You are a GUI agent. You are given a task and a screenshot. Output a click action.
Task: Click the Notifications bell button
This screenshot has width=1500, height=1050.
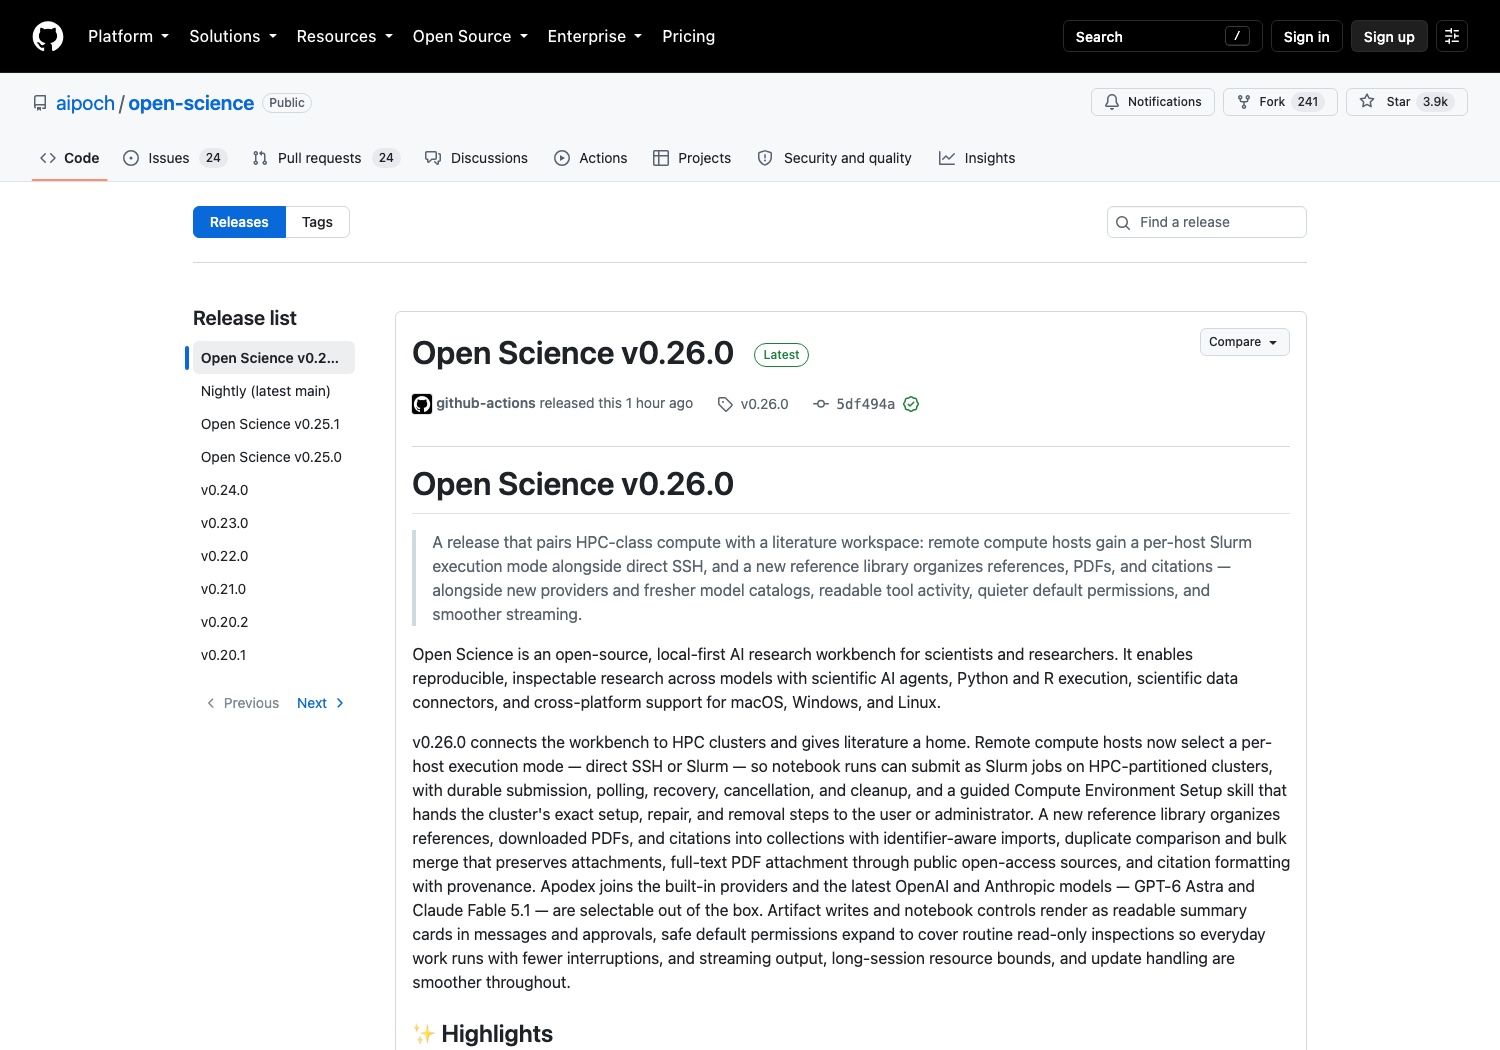tap(1153, 102)
